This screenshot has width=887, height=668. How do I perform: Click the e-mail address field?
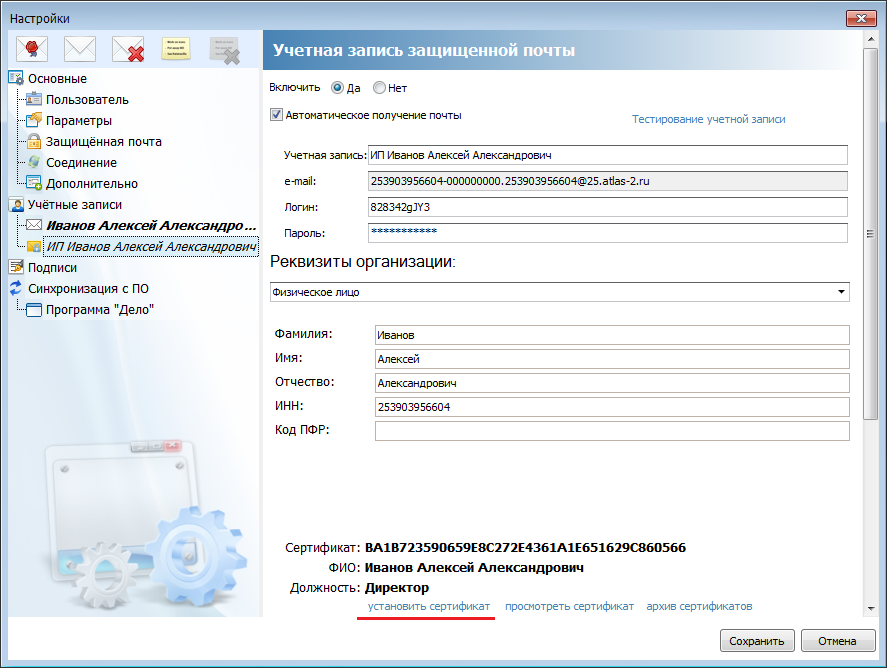(x=608, y=181)
